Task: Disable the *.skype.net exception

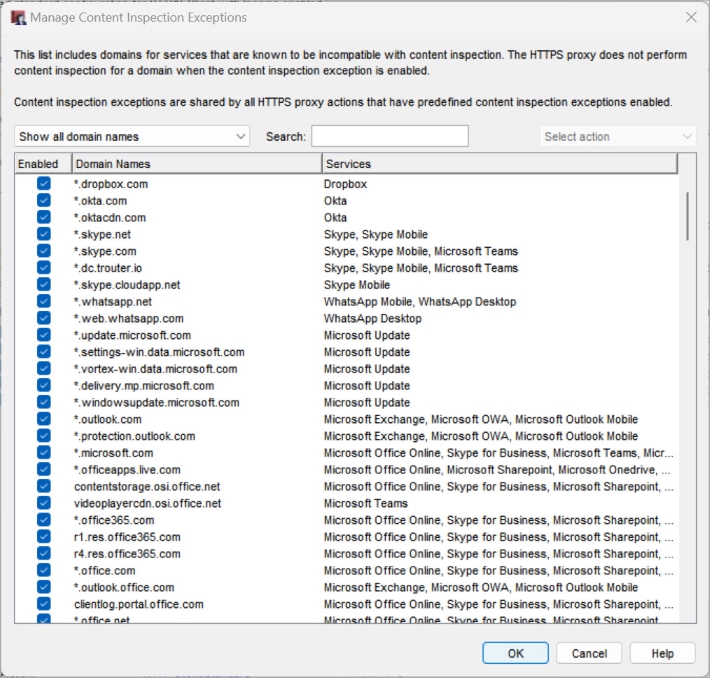Action: (x=44, y=234)
